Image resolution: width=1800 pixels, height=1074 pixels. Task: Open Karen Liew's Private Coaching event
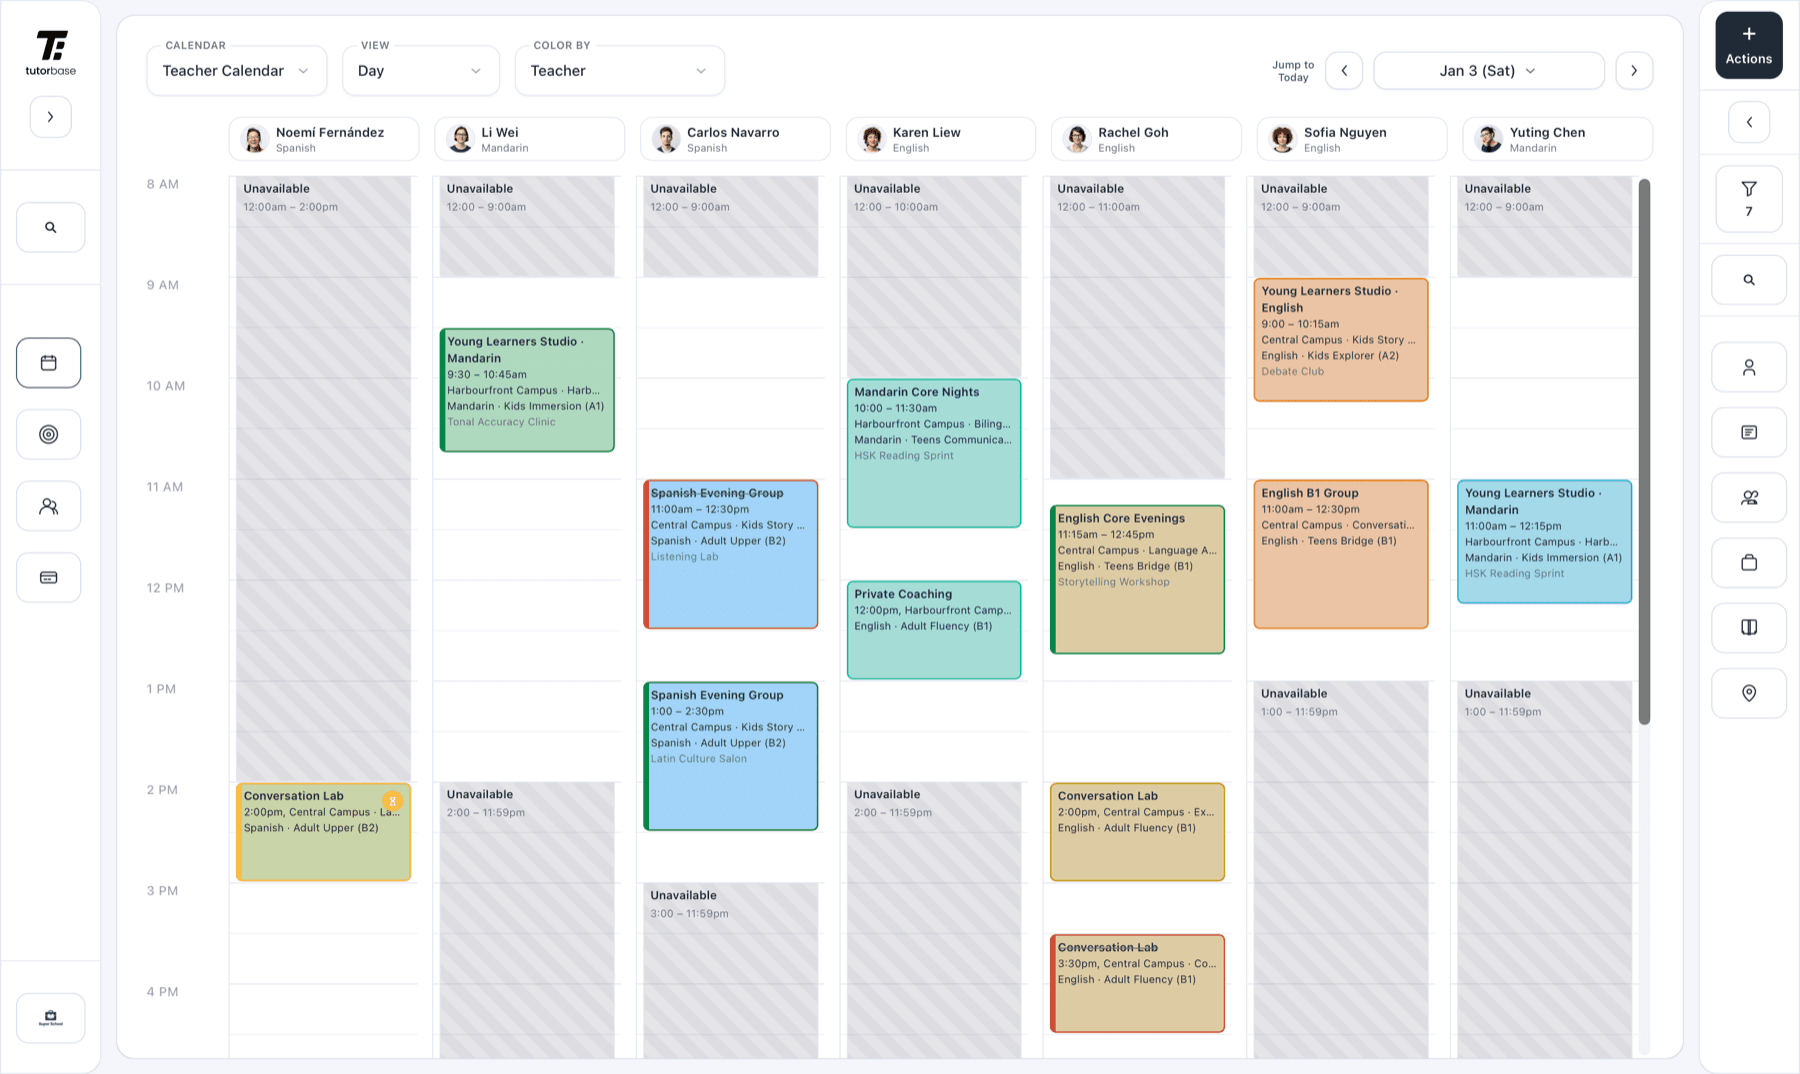pos(934,630)
